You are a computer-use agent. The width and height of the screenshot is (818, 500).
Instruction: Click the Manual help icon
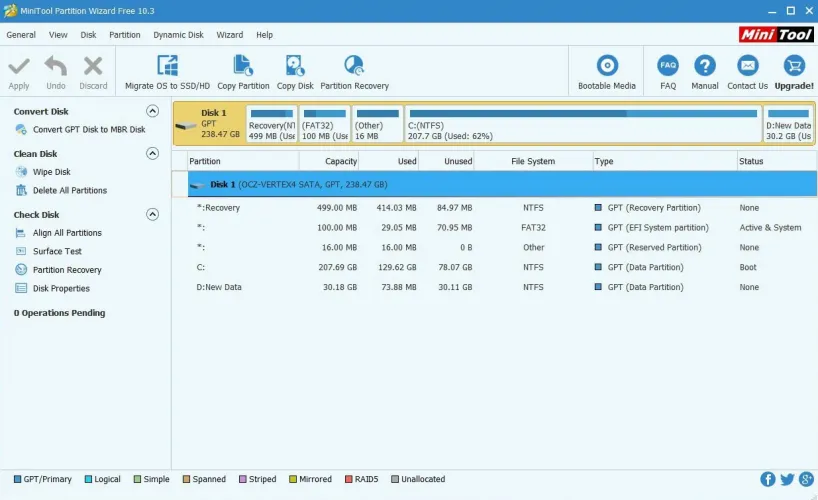tap(704, 67)
